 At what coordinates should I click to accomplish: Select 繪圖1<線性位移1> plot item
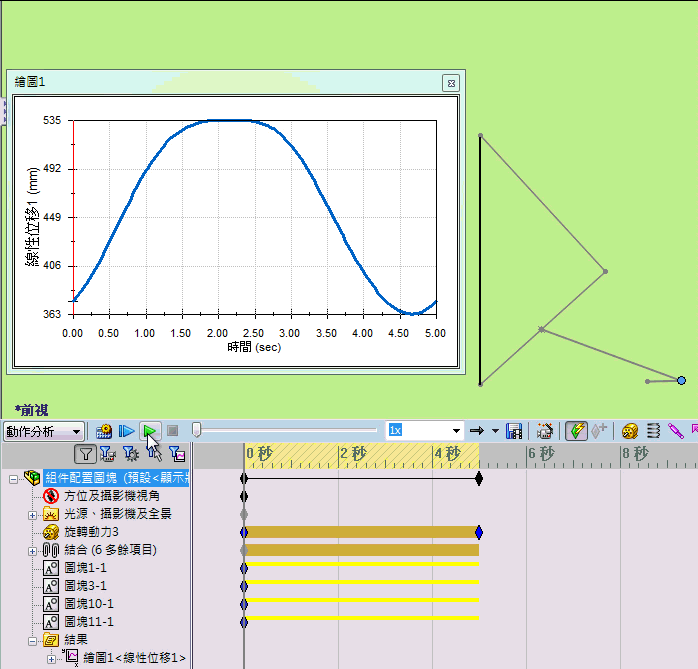click(x=134, y=658)
